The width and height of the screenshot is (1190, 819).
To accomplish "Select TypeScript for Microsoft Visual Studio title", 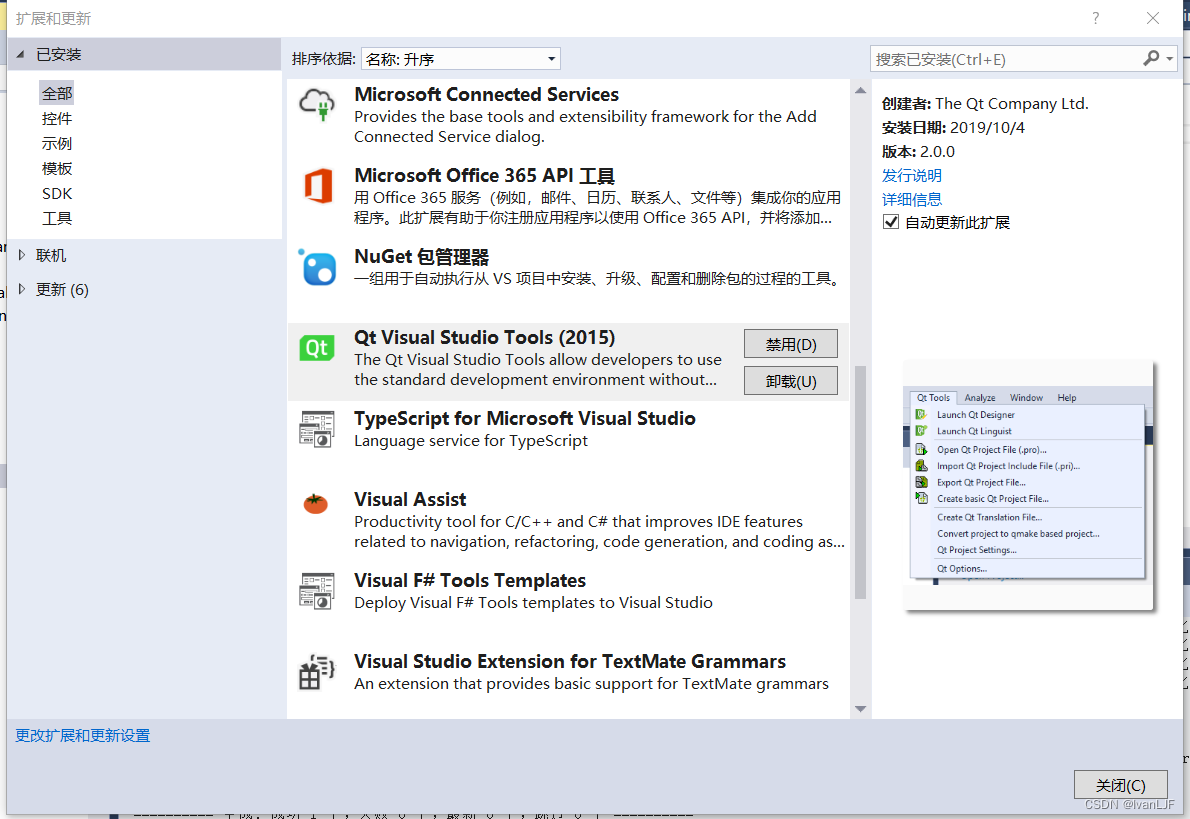I will pyautogui.click(x=524, y=418).
